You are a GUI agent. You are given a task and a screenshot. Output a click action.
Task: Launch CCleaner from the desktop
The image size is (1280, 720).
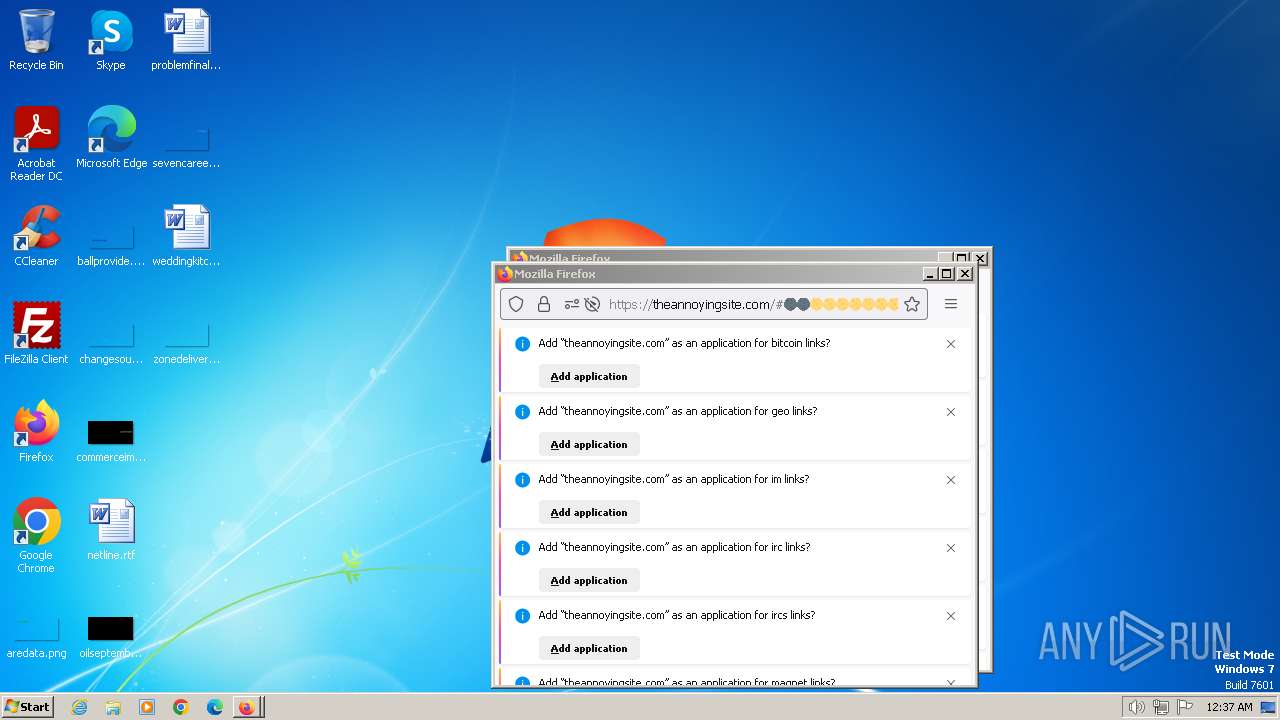pyautogui.click(x=36, y=235)
